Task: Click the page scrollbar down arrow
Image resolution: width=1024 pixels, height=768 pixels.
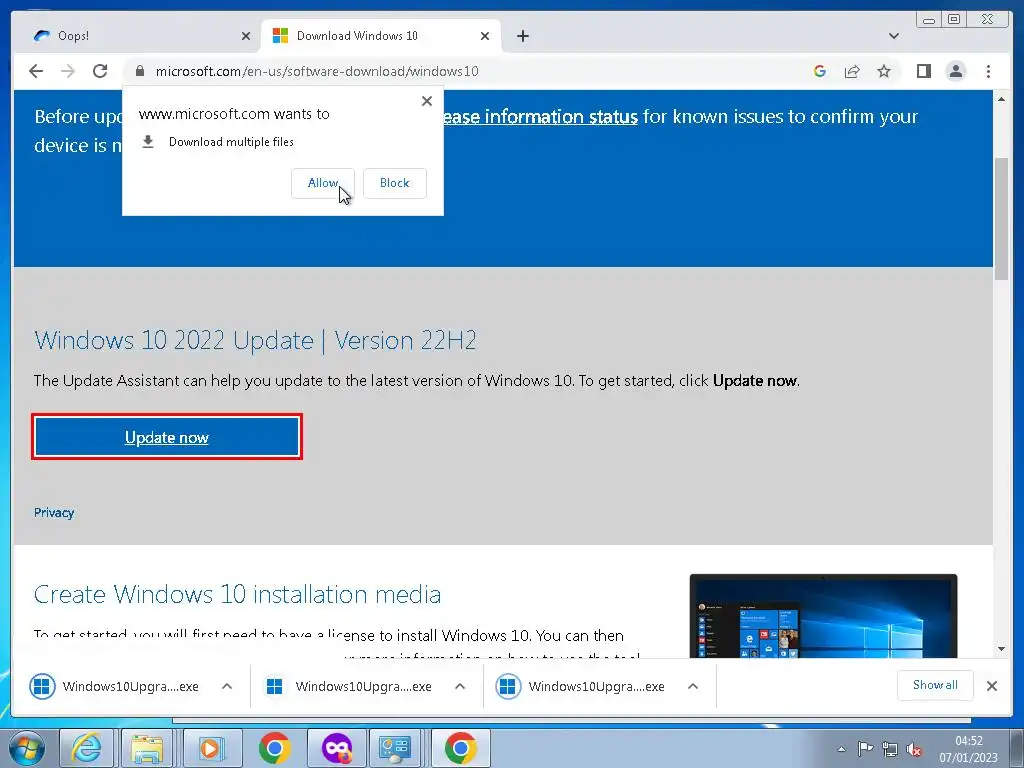Action: click(1001, 648)
